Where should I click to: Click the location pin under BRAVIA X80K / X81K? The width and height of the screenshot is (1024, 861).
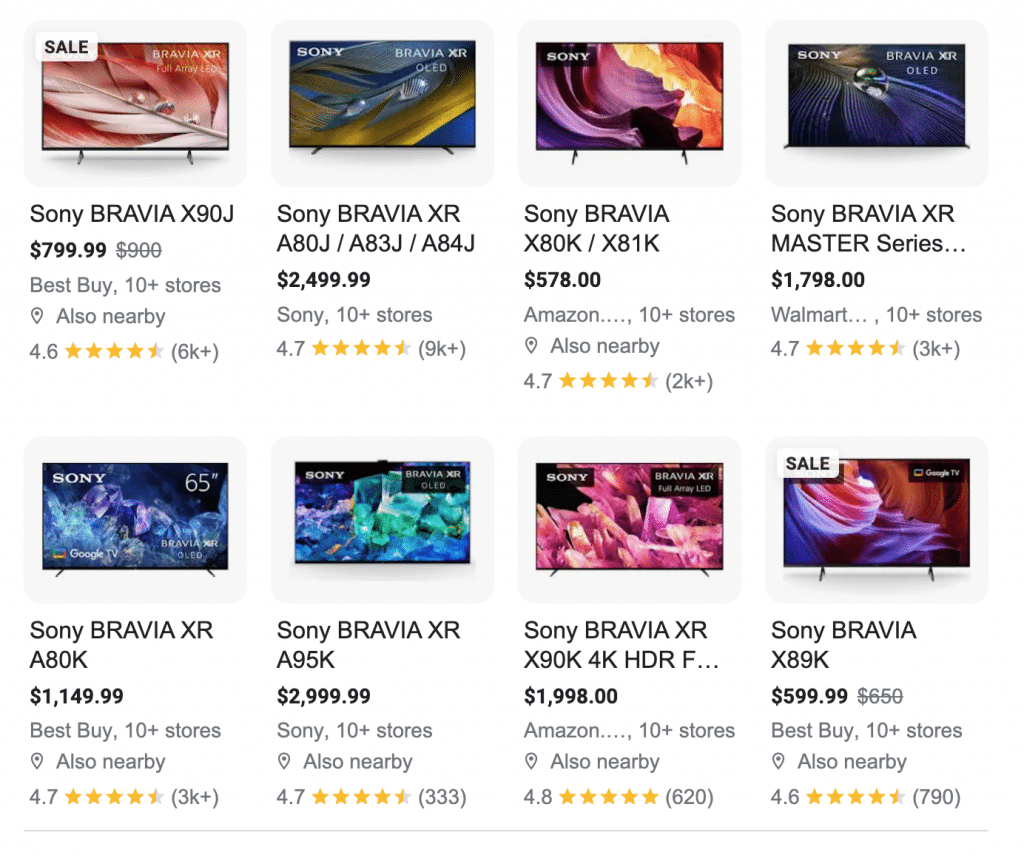(x=532, y=346)
